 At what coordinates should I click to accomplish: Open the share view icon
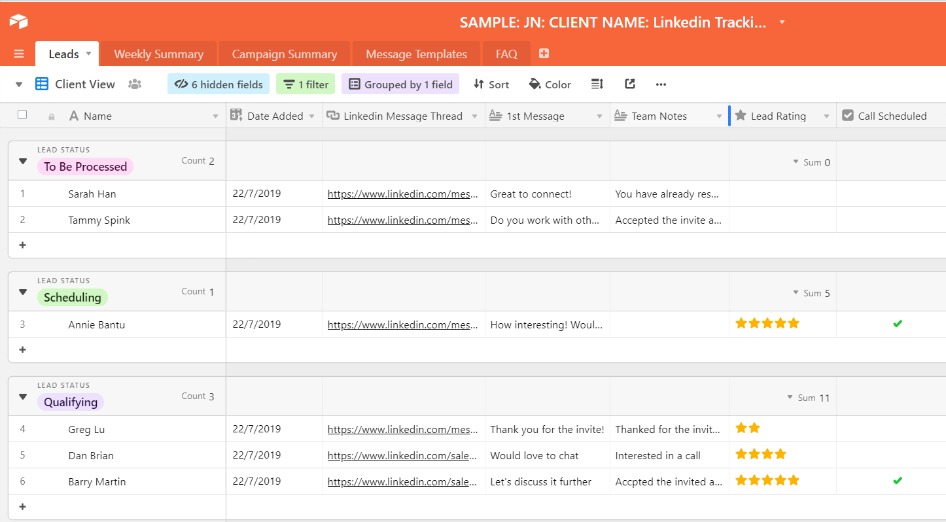[630, 84]
